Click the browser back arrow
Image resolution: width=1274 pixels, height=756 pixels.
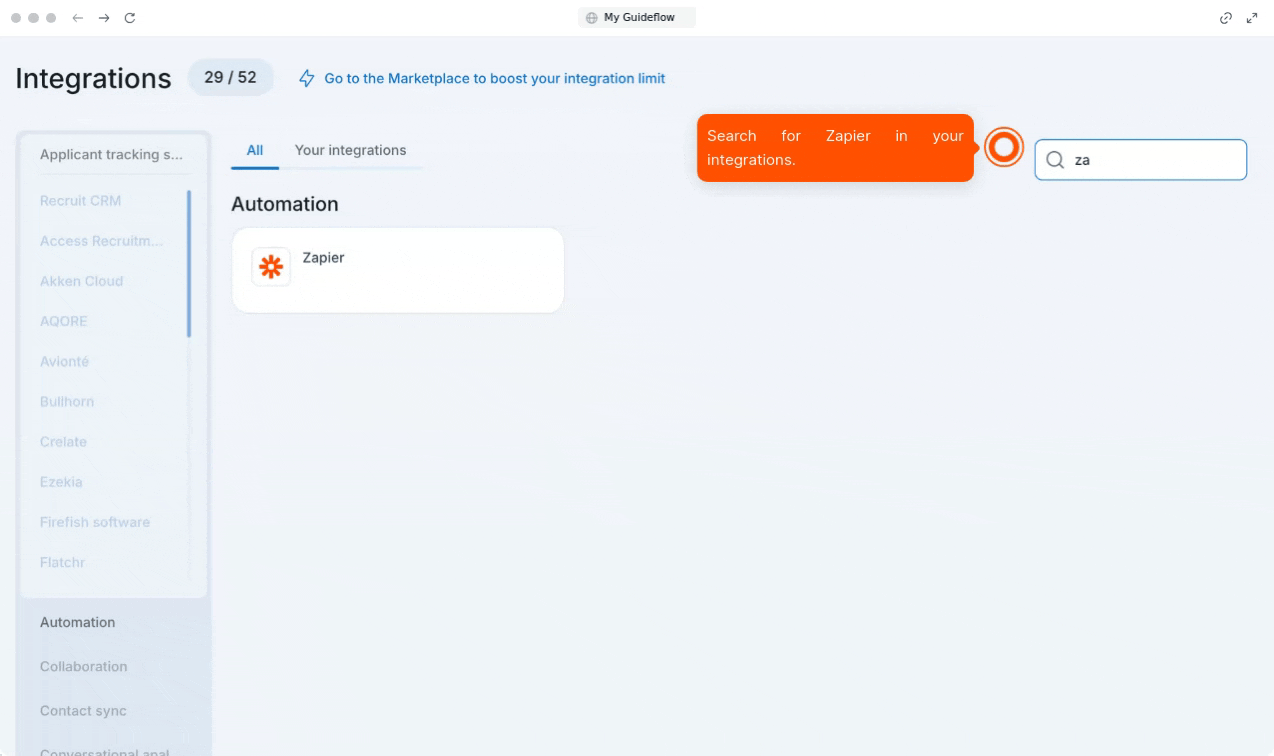coord(78,18)
